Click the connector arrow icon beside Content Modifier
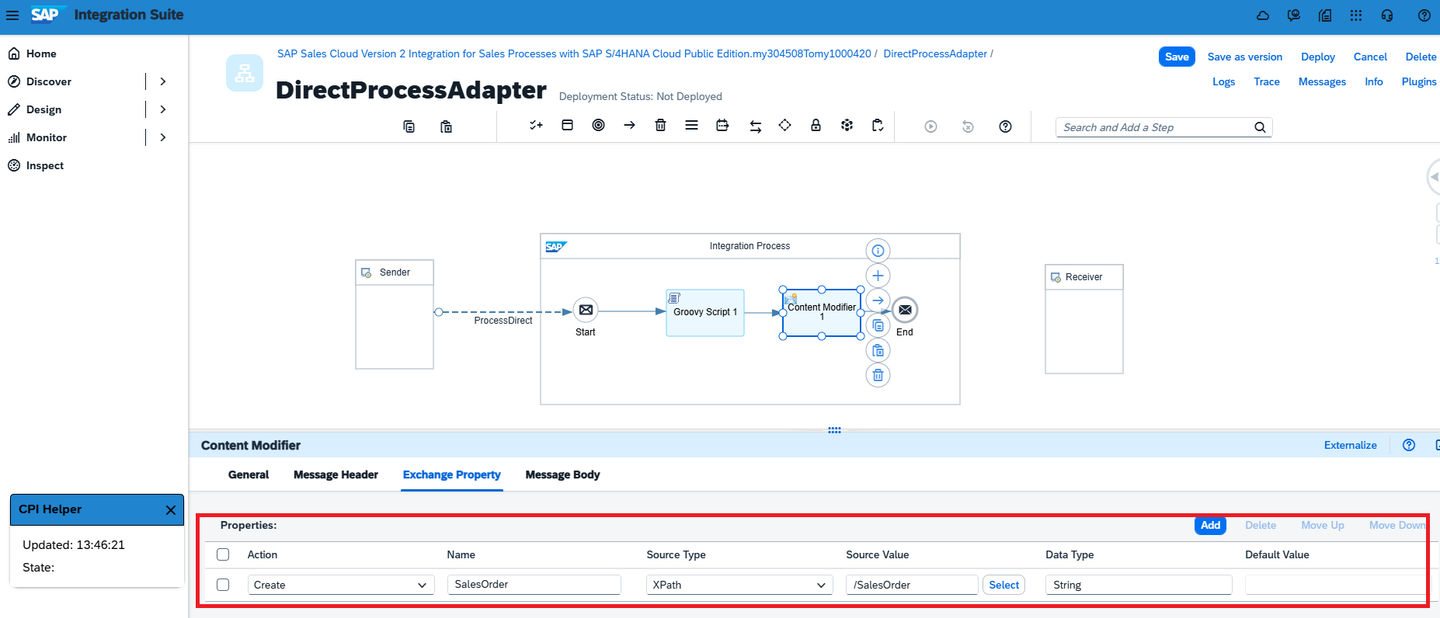Image resolution: width=1440 pixels, height=618 pixels. (x=878, y=300)
